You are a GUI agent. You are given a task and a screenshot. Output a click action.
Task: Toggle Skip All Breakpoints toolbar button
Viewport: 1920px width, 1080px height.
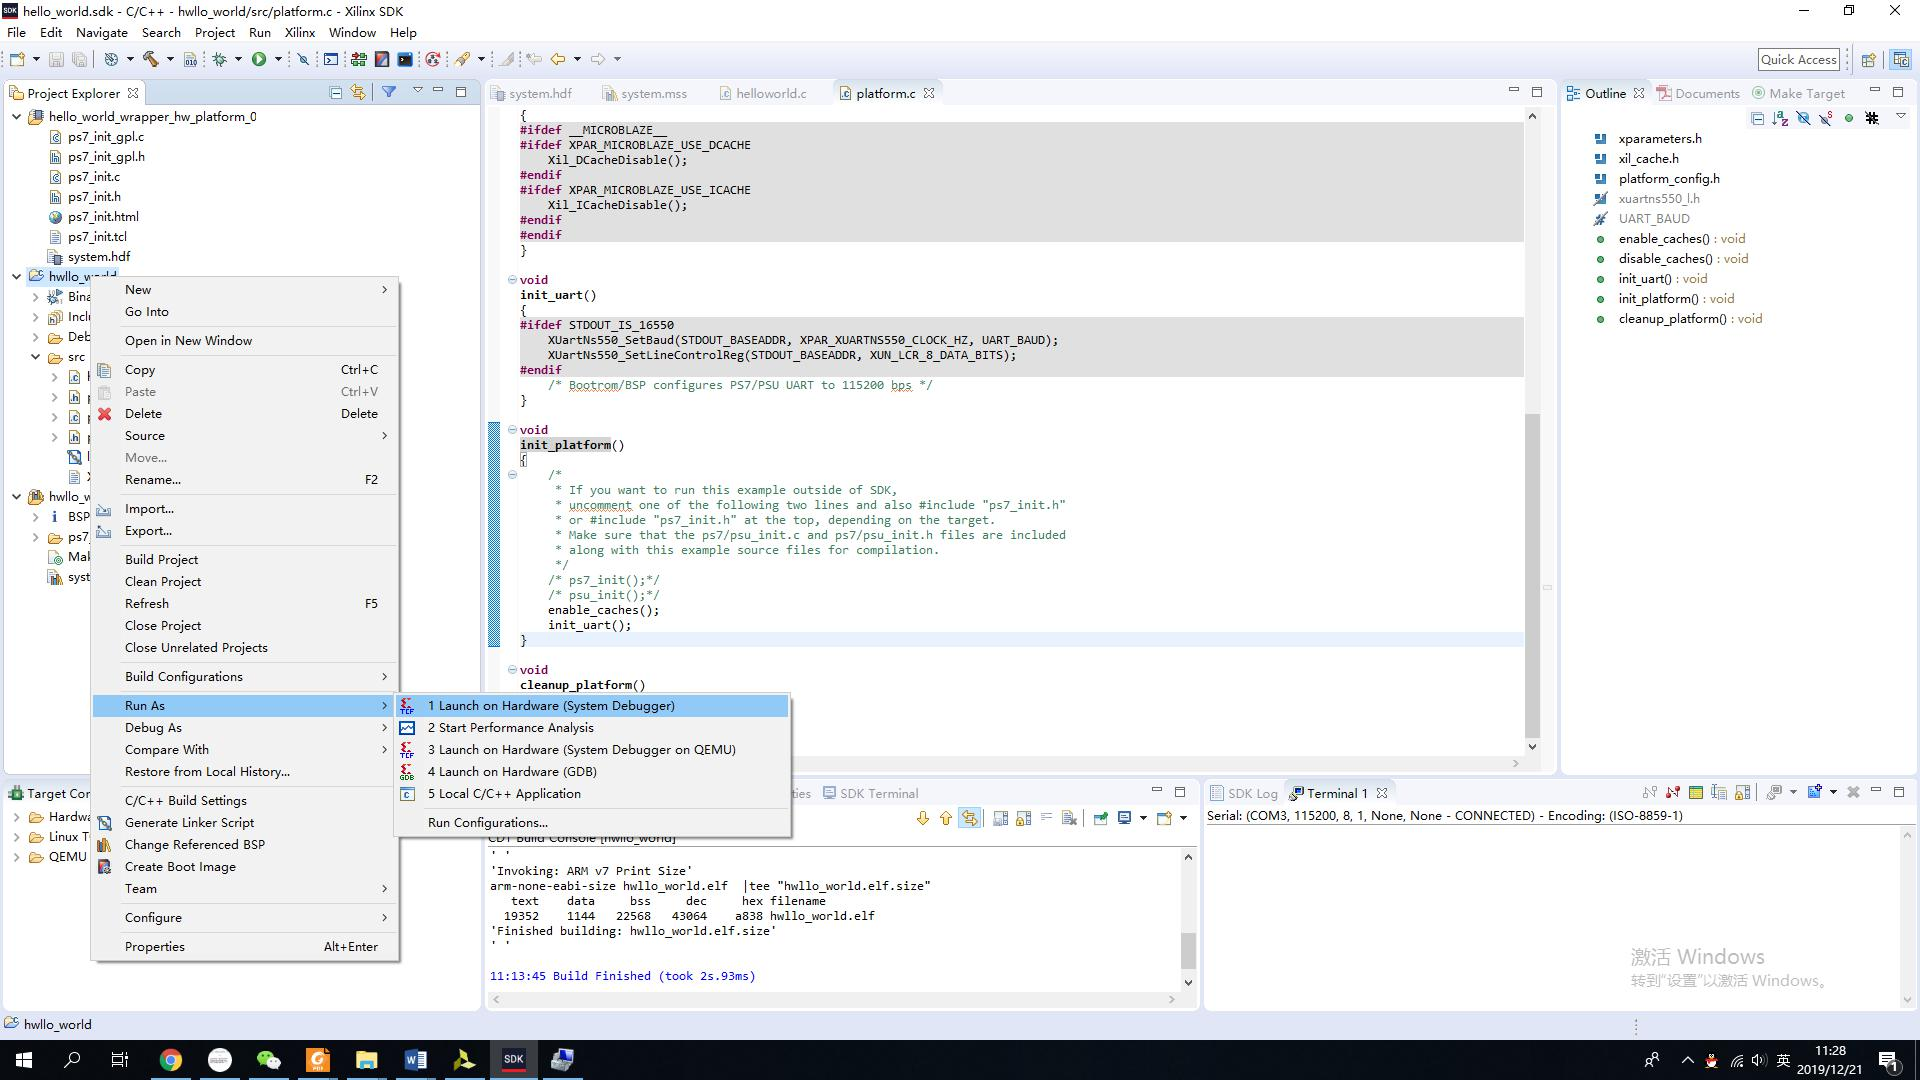click(303, 59)
